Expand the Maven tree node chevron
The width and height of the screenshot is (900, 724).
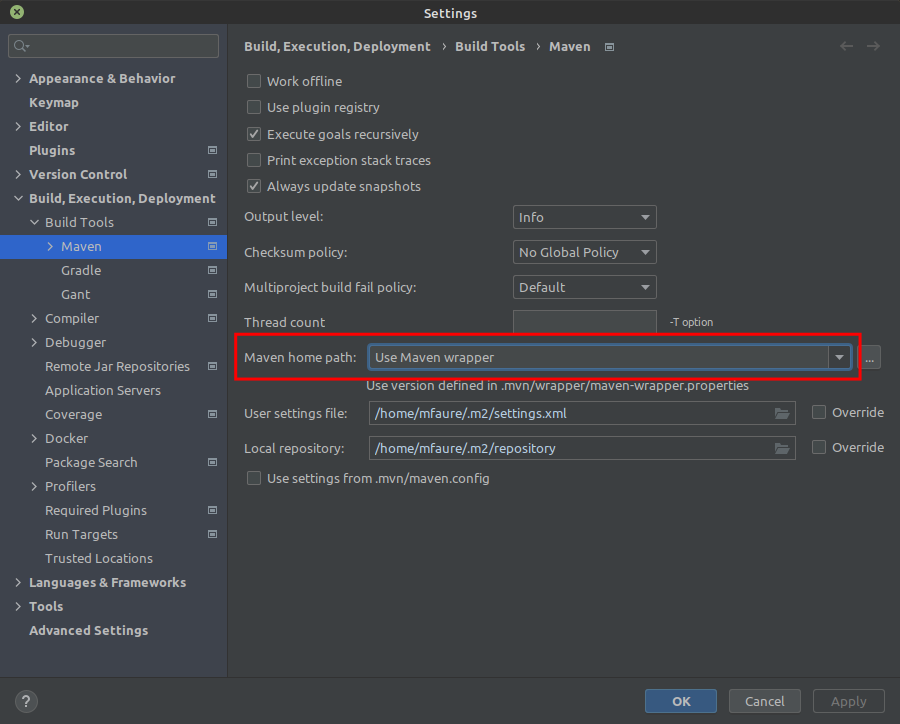(x=50, y=246)
